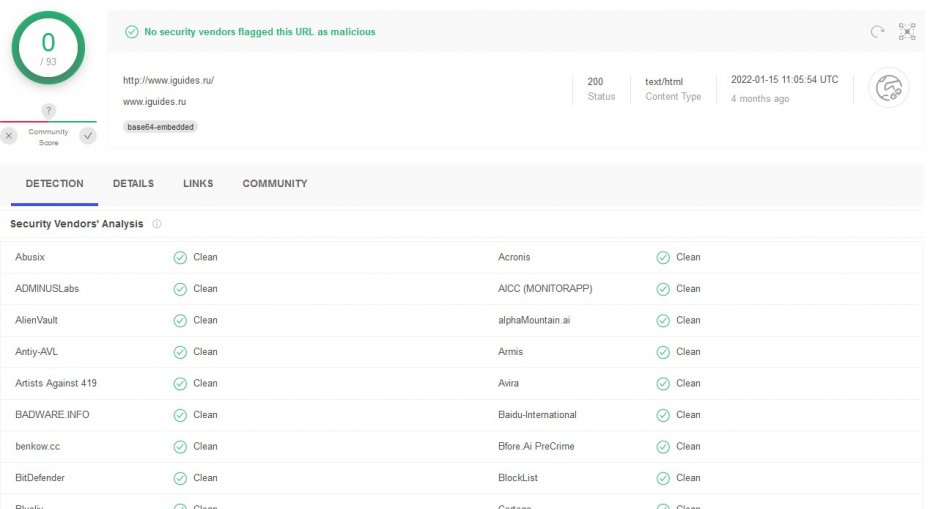Click the community score question mark icon

48,111
